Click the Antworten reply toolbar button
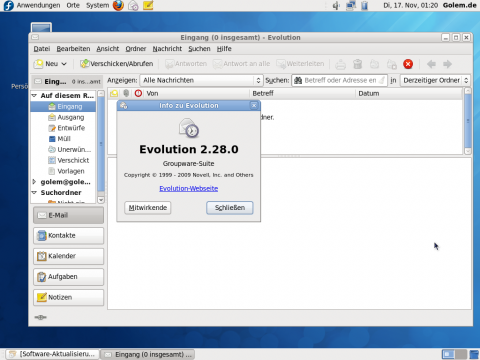Viewport: 480px width, 360px height. tap(186, 64)
